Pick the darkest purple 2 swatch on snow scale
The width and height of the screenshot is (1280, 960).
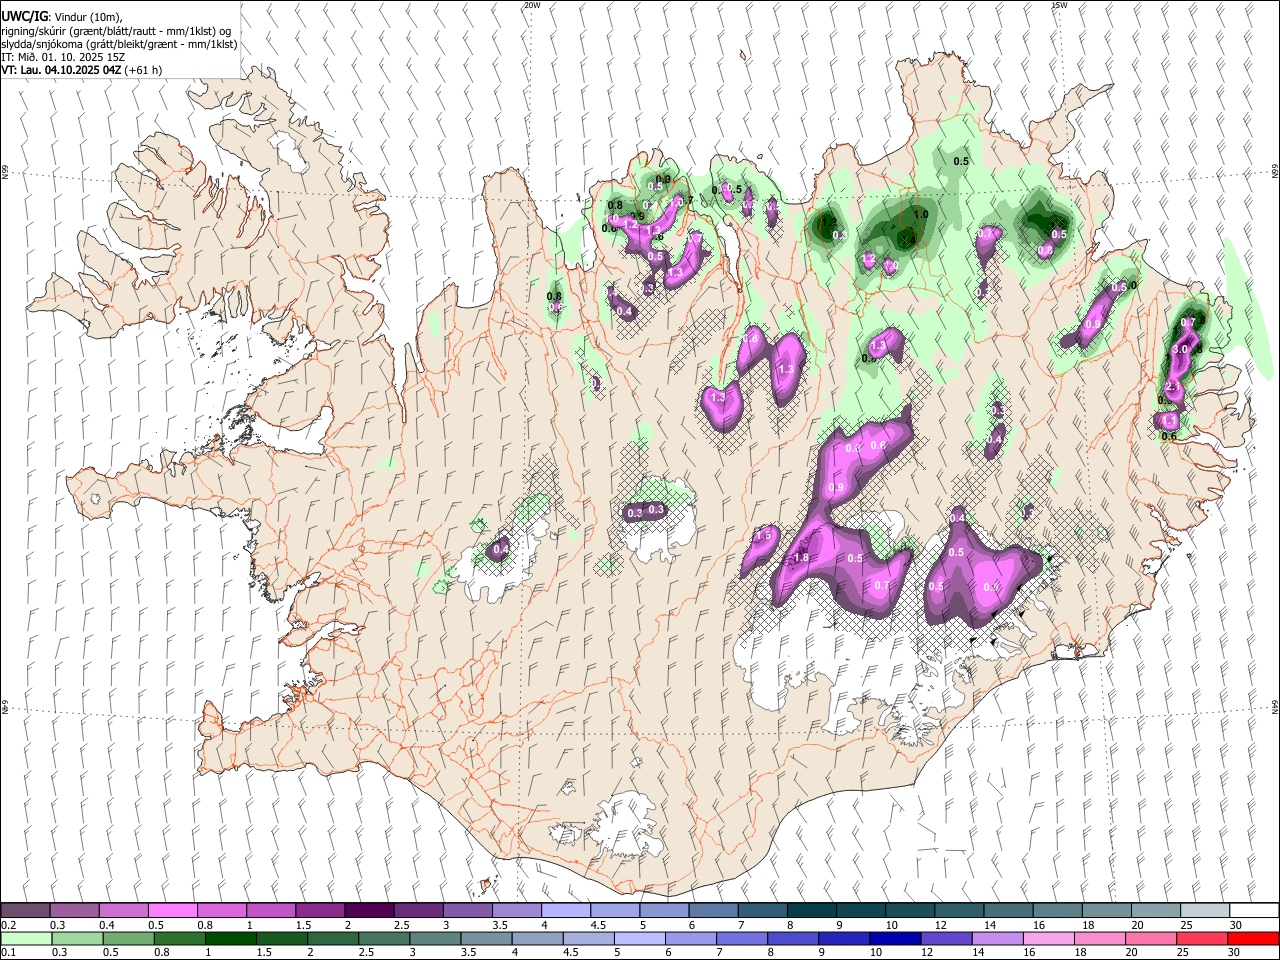tap(368, 911)
